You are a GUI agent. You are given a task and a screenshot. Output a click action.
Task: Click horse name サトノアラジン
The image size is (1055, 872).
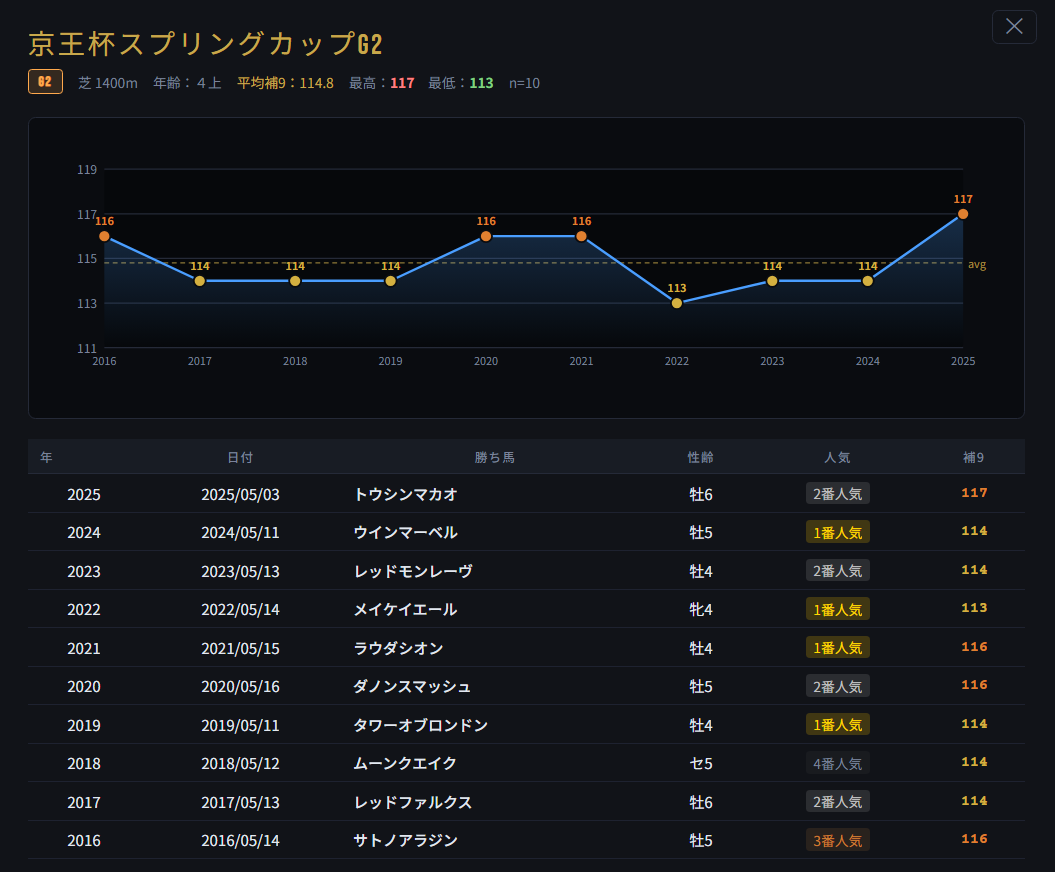[405, 840]
